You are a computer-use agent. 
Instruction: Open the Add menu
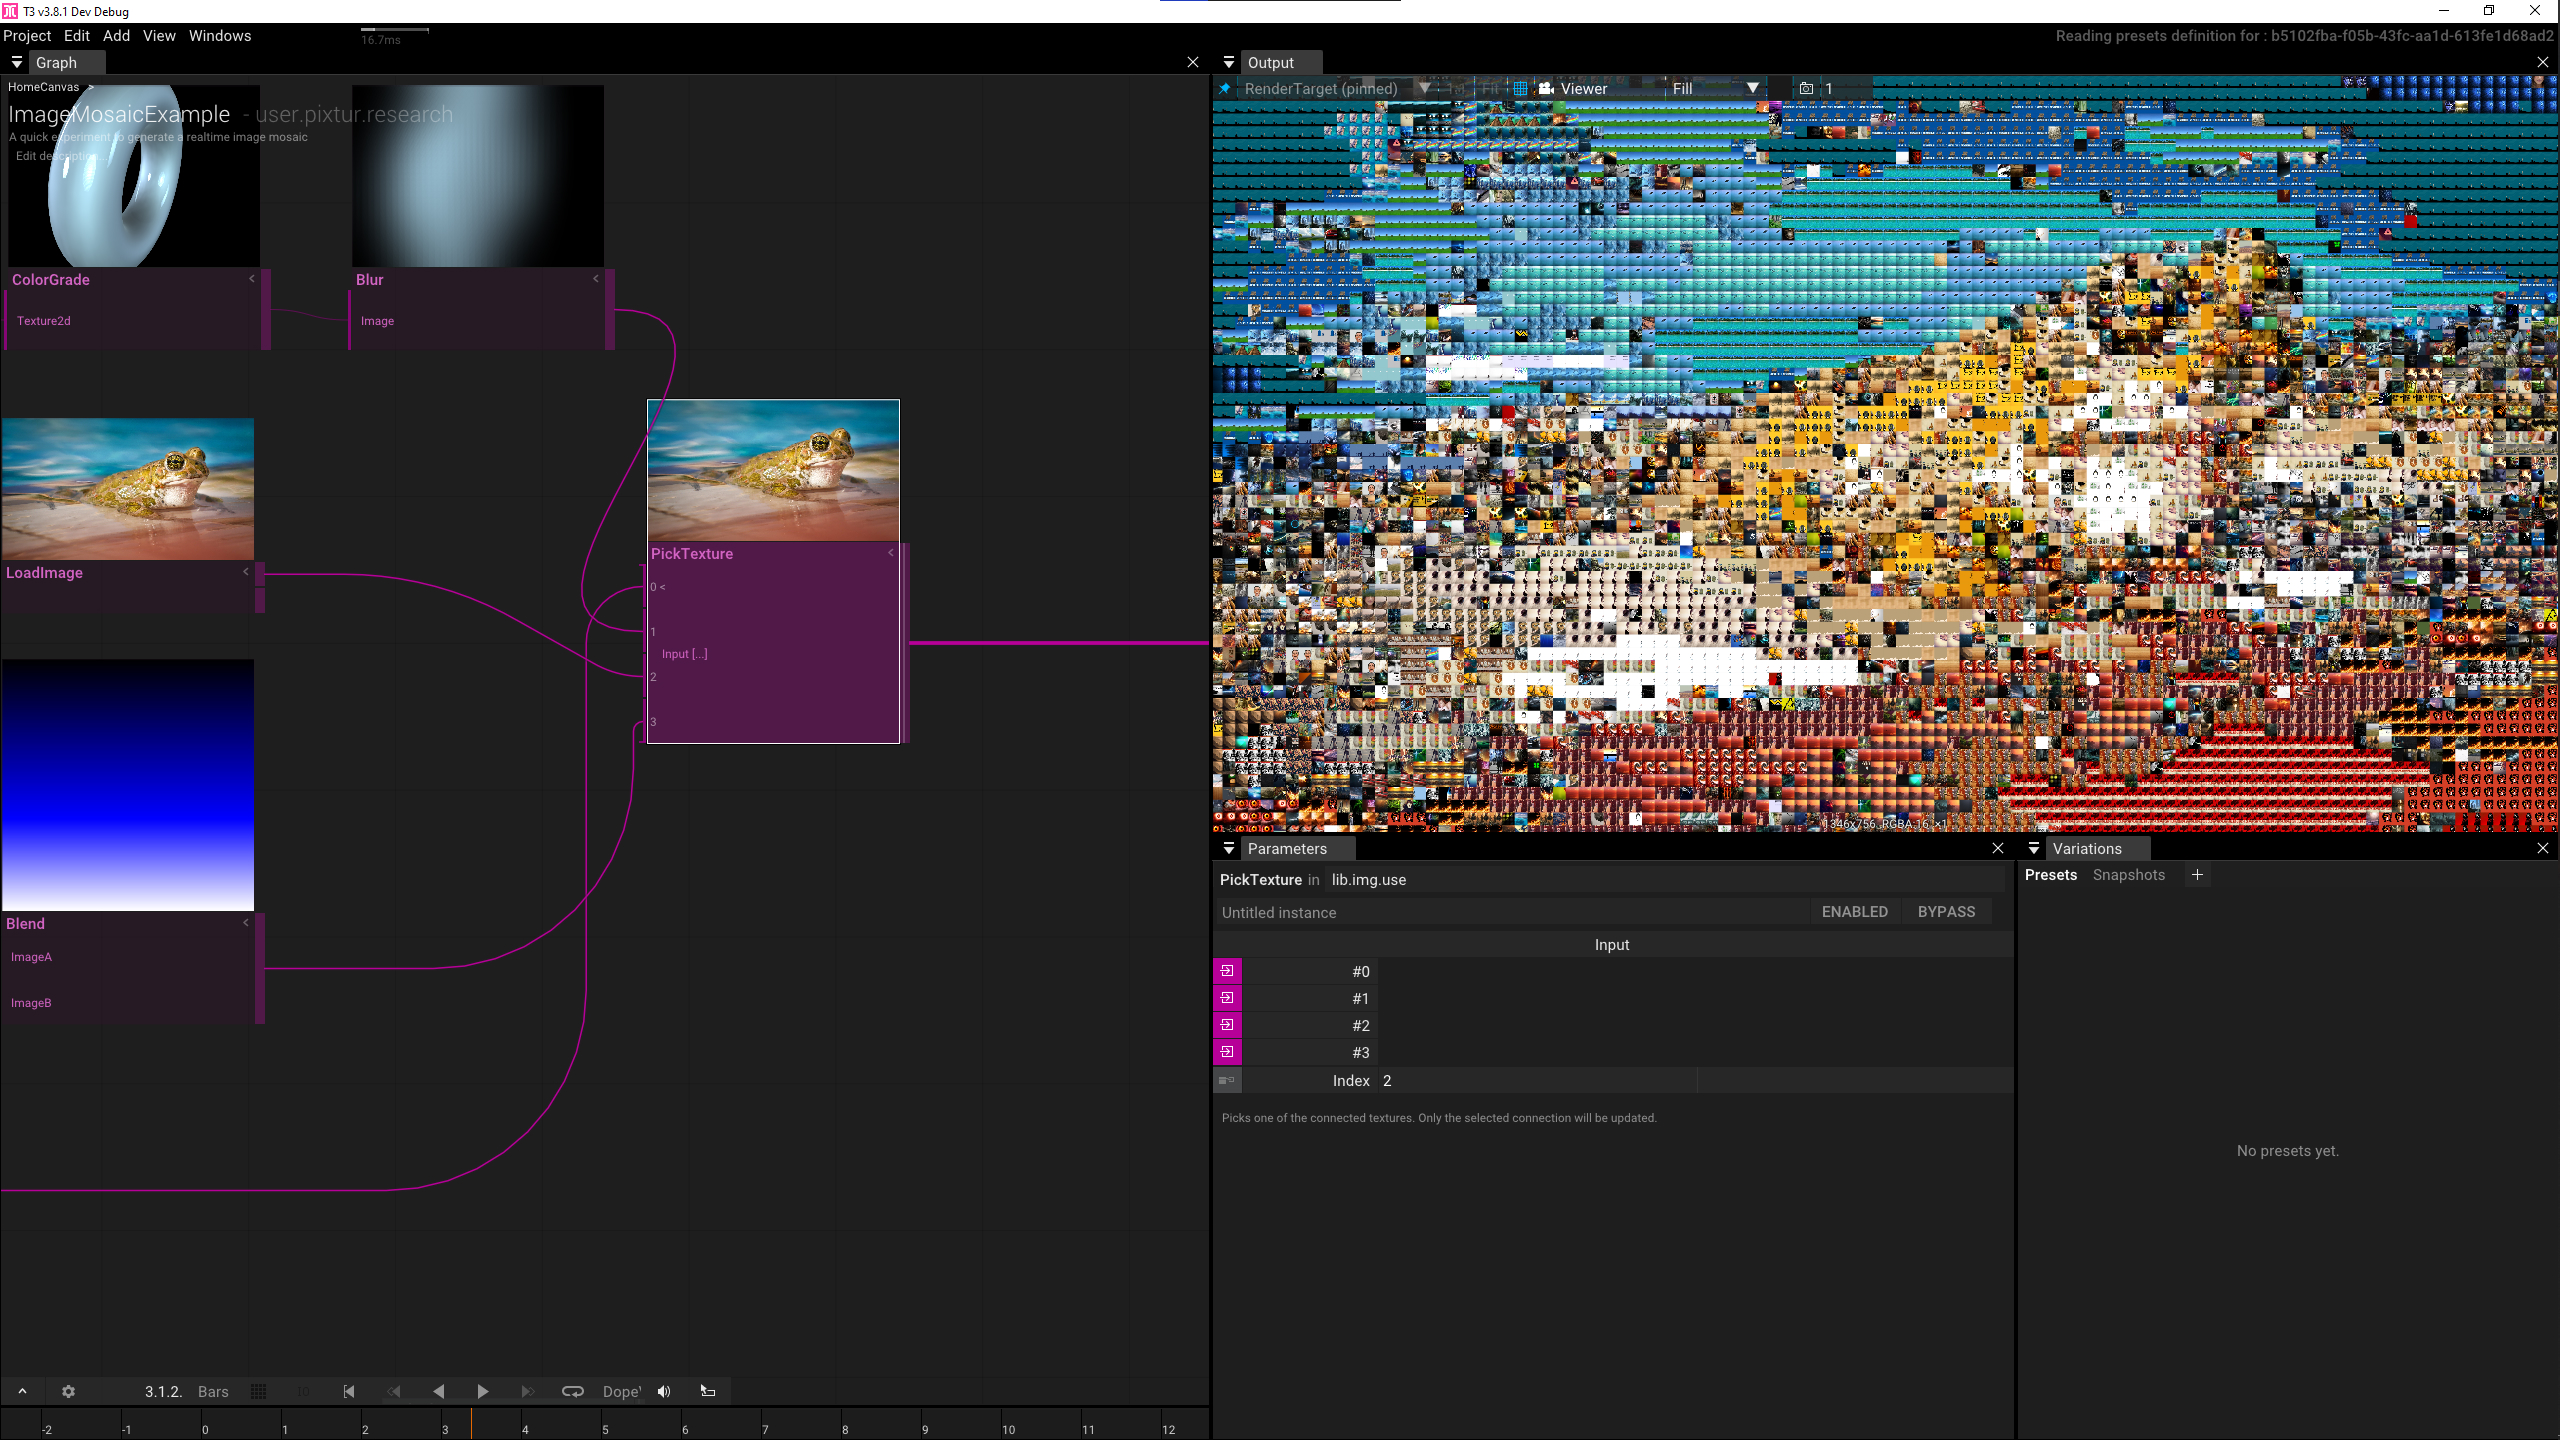click(x=116, y=35)
